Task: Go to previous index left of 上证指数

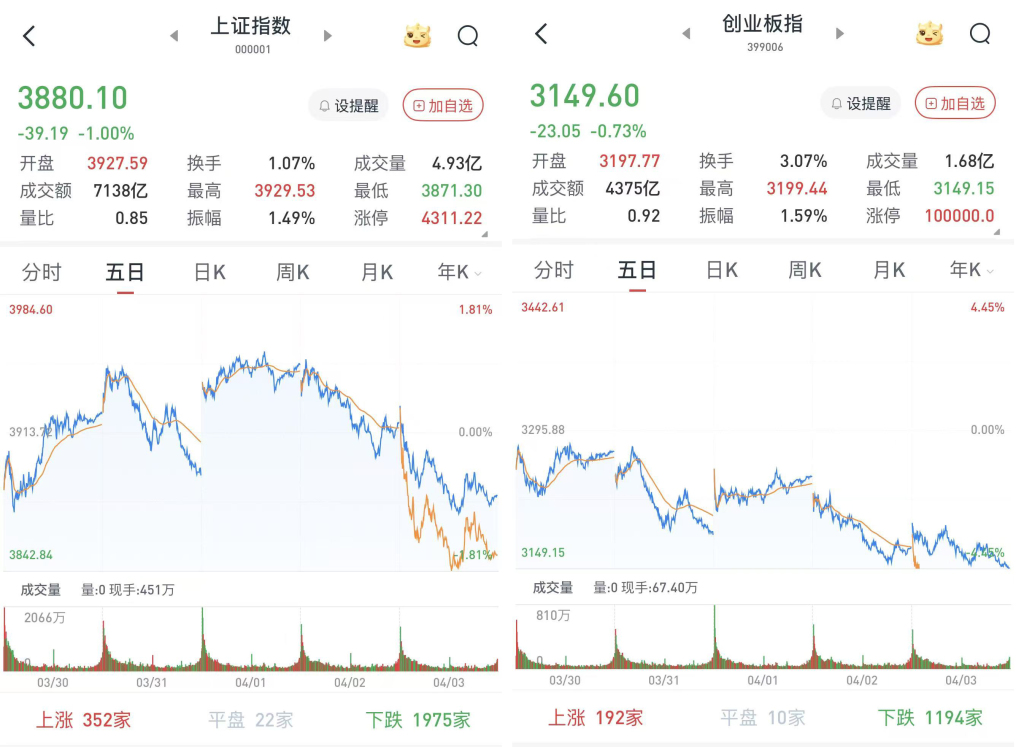Action: point(174,36)
